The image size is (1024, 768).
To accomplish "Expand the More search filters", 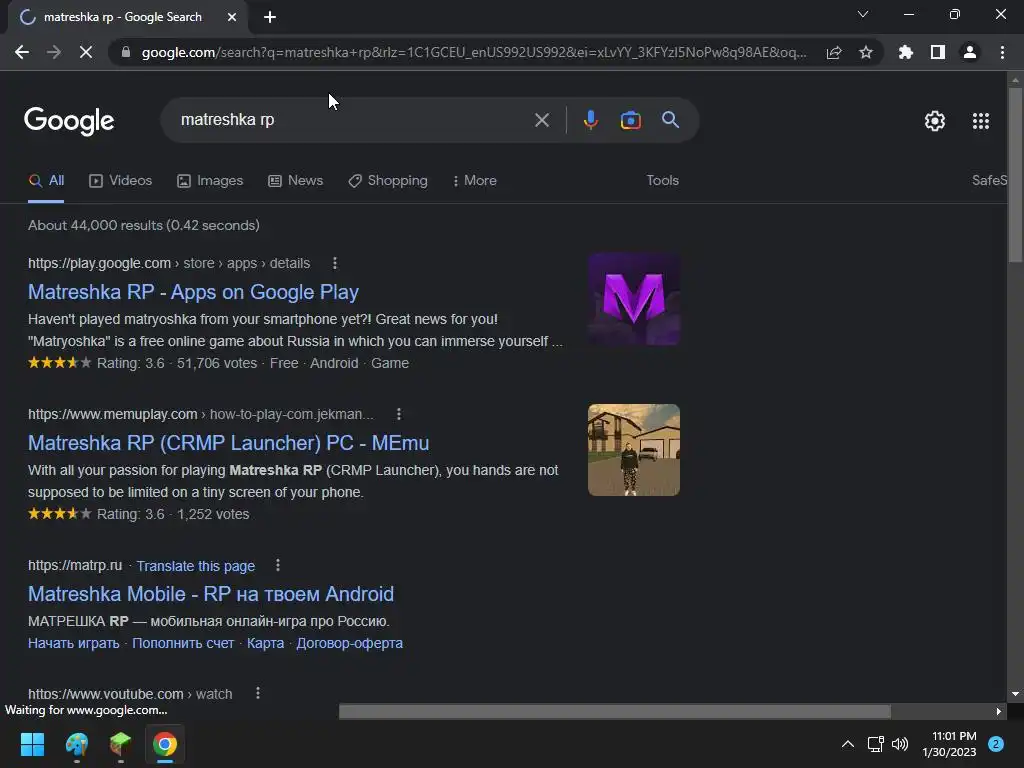I will pos(475,181).
